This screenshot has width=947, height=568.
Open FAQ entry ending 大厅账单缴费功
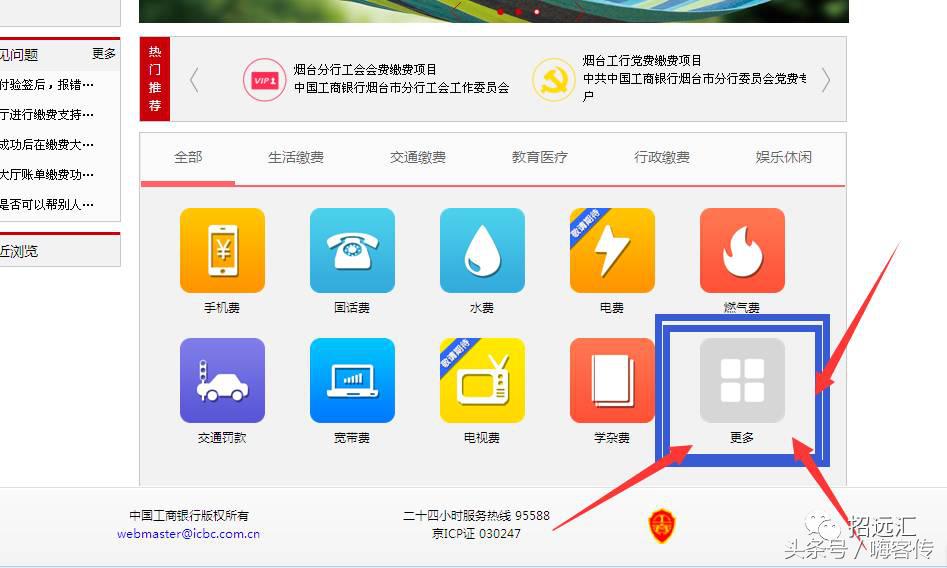click(47, 175)
